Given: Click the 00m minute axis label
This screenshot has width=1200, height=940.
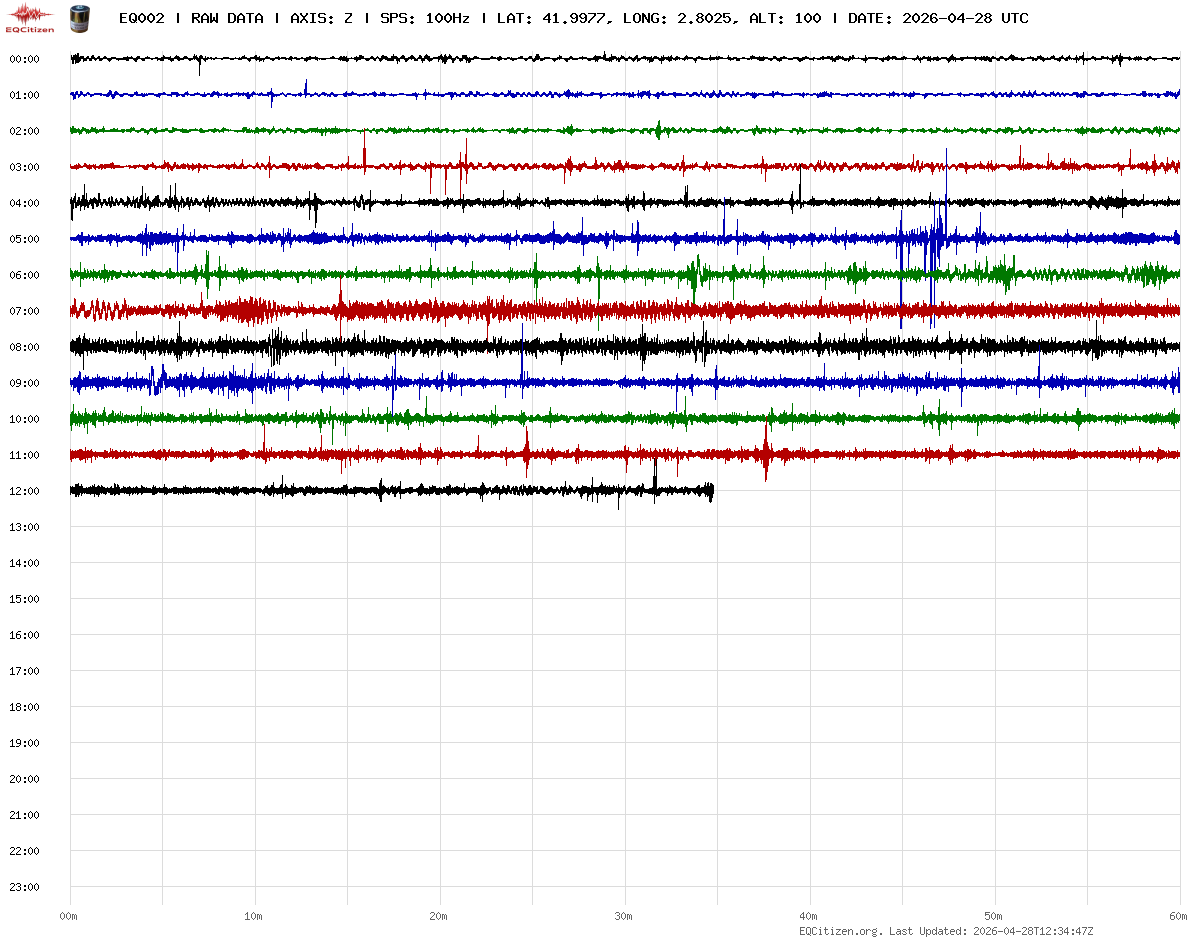Looking at the screenshot, I should coord(70,916).
